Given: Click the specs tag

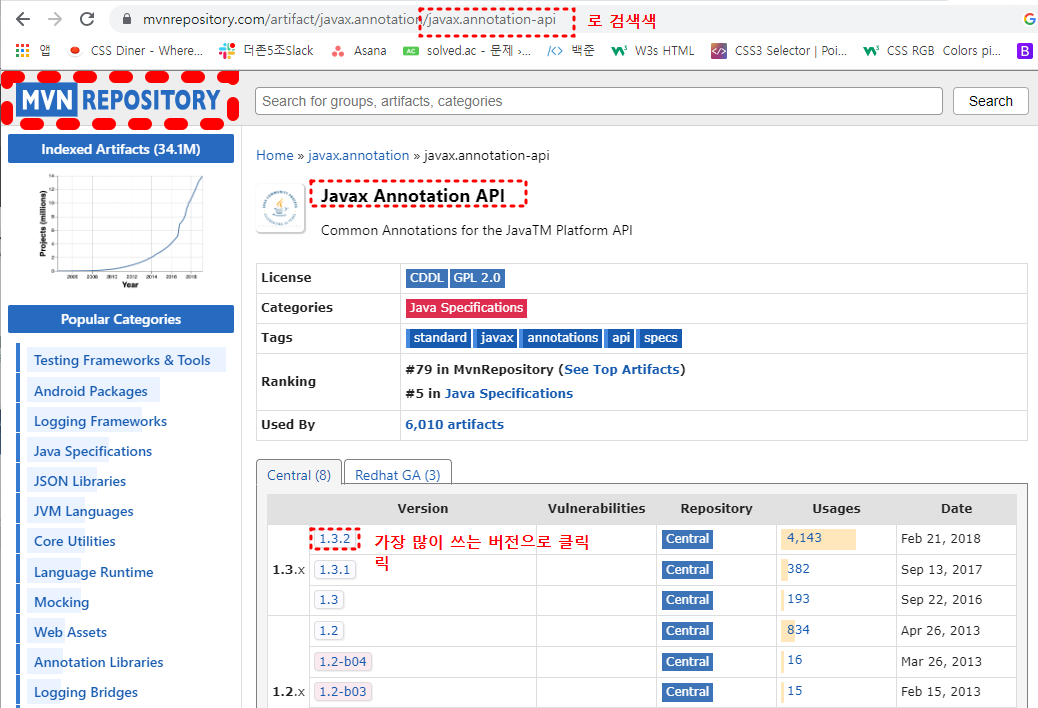Looking at the screenshot, I should pyautogui.click(x=659, y=338).
